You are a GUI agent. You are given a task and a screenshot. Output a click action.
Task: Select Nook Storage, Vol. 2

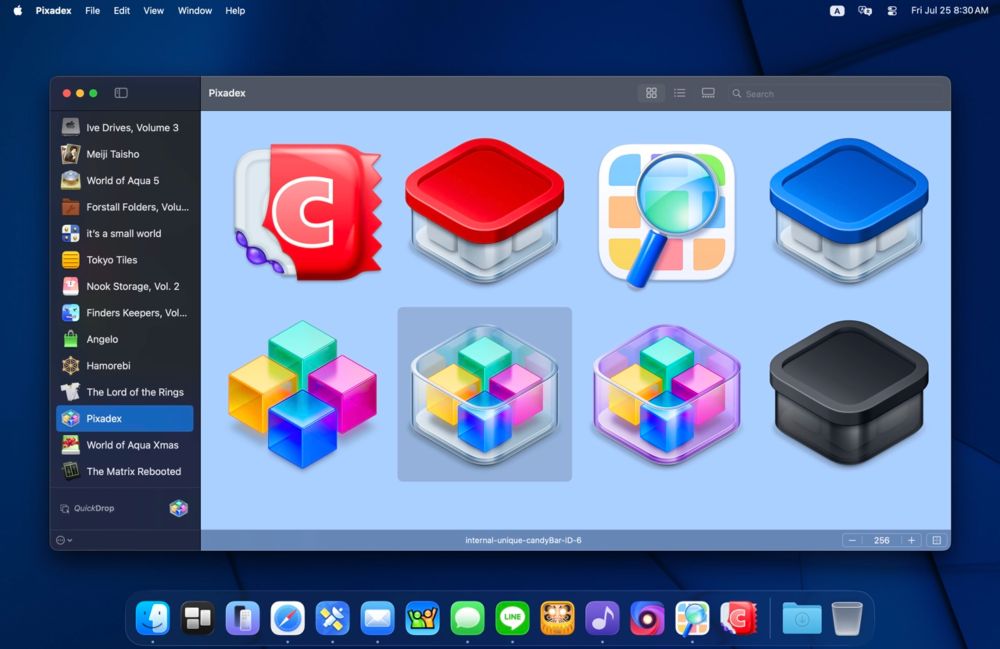tap(125, 286)
